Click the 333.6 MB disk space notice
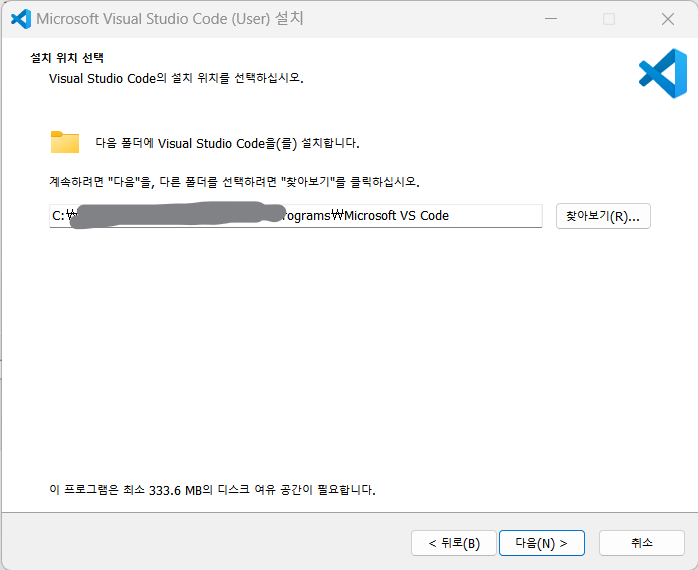 pyautogui.click(x=212, y=490)
